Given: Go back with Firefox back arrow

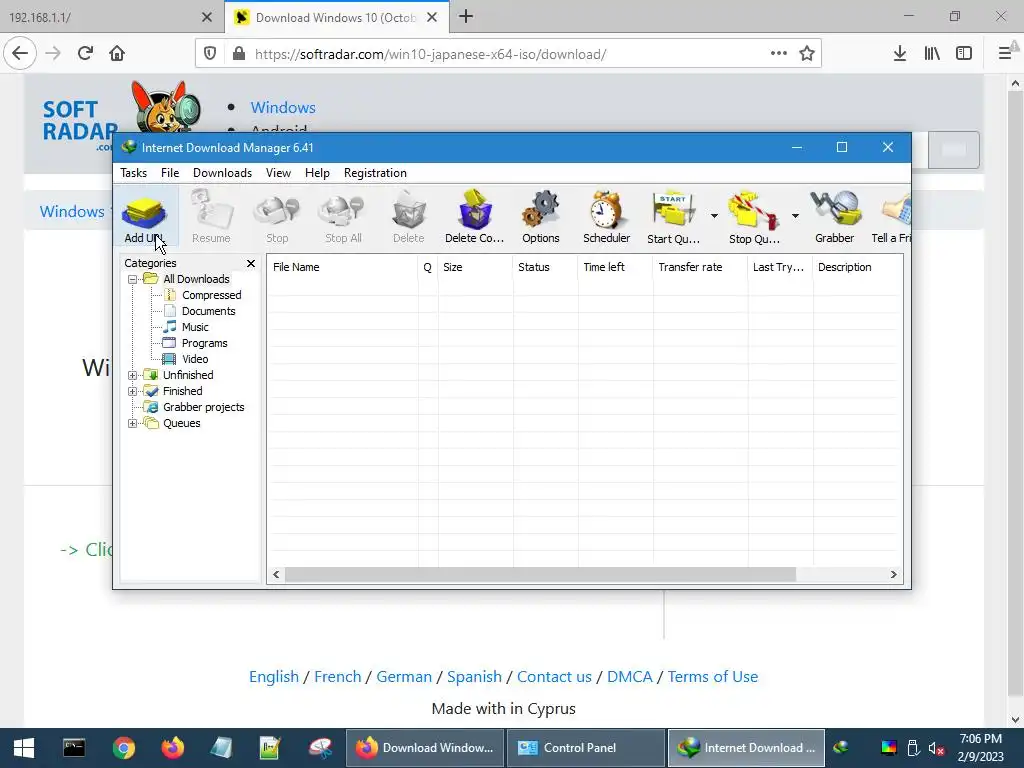Looking at the screenshot, I should (20, 54).
